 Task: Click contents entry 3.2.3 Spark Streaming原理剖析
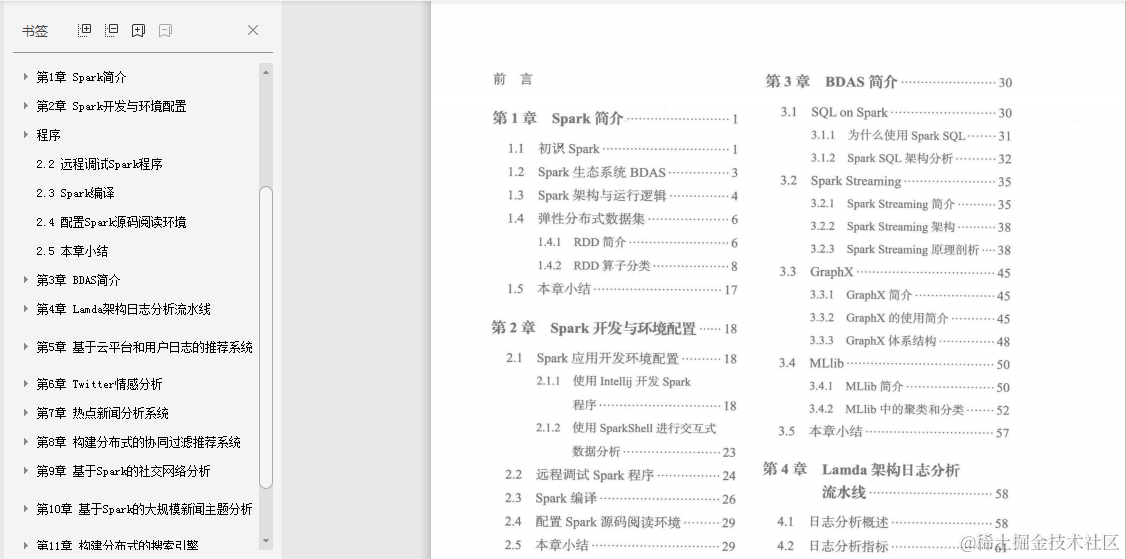coord(894,249)
